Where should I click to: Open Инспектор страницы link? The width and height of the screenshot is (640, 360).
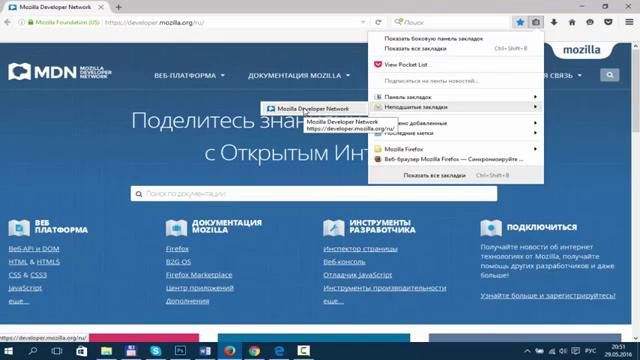(x=360, y=249)
